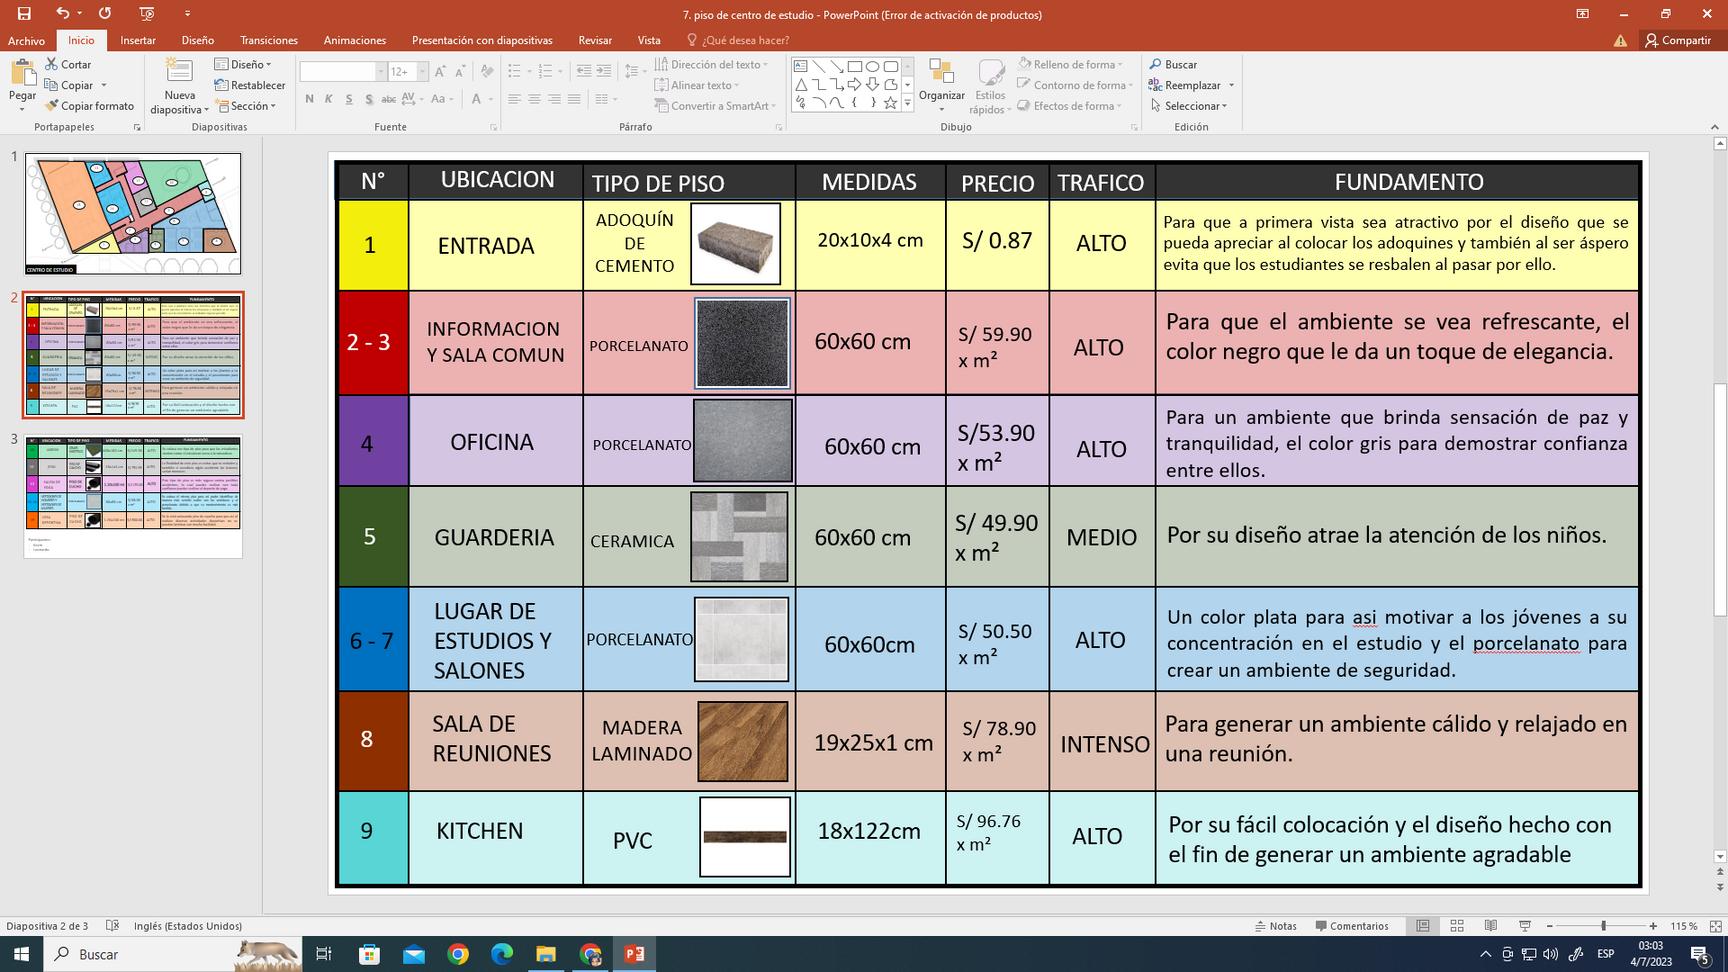Image resolution: width=1728 pixels, height=972 pixels.
Task: Expand the Diseño layout dropdown
Action: tap(242, 64)
